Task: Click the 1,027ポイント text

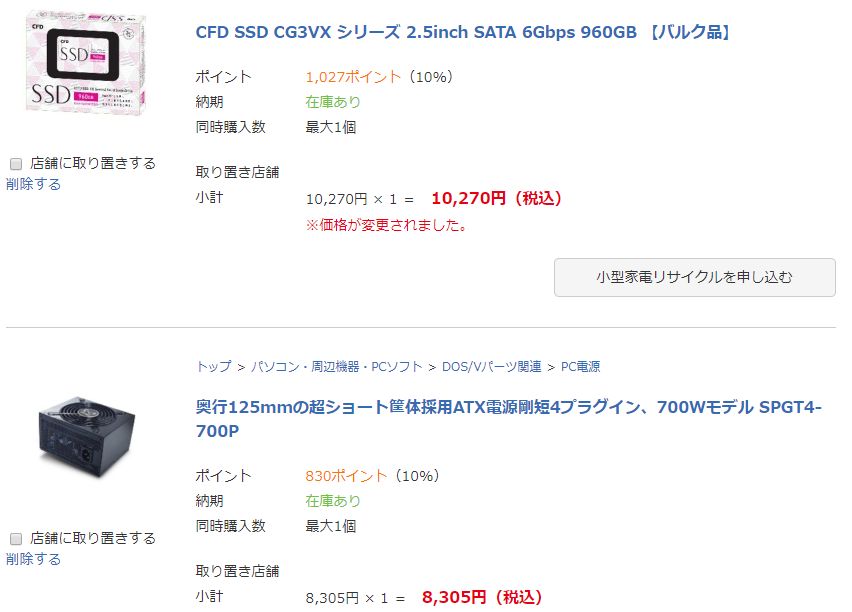Action: tap(353, 77)
